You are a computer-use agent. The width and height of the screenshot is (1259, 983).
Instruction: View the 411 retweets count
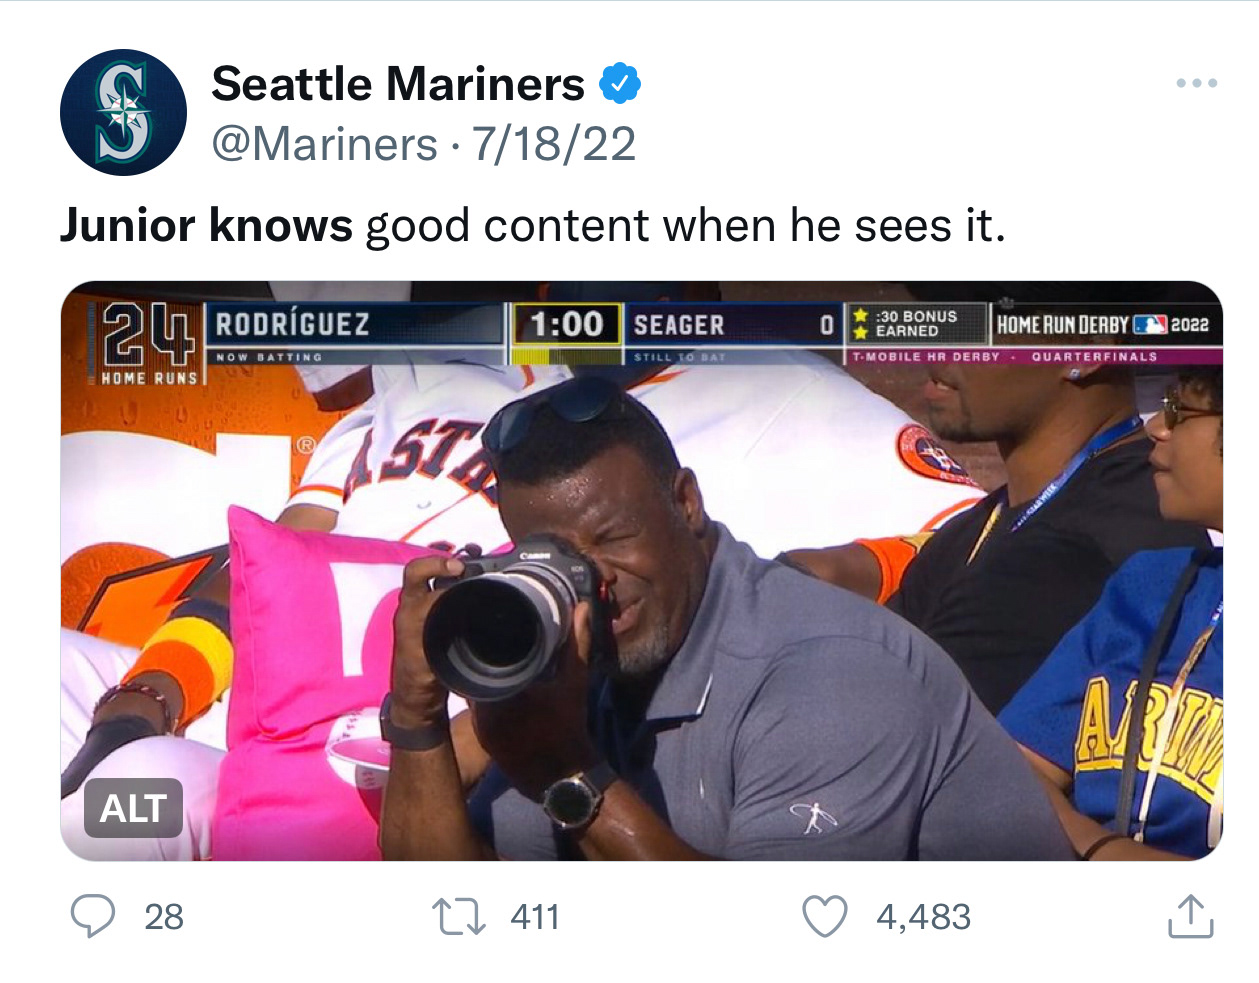pyautogui.click(x=535, y=917)
